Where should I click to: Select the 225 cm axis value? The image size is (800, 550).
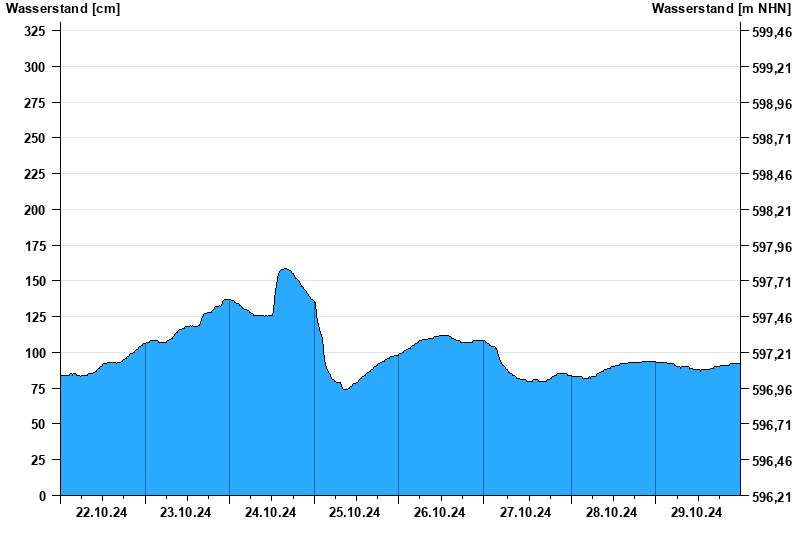pyautogui.click(x=35, y=174)
